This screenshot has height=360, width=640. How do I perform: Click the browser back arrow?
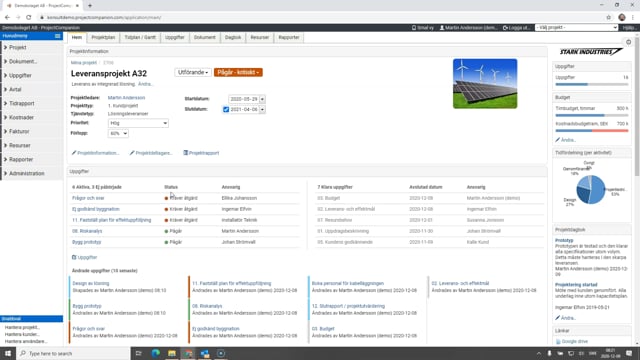point(7,18)
